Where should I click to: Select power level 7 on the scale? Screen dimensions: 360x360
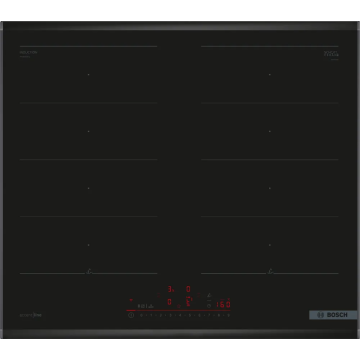click(209, 315)
